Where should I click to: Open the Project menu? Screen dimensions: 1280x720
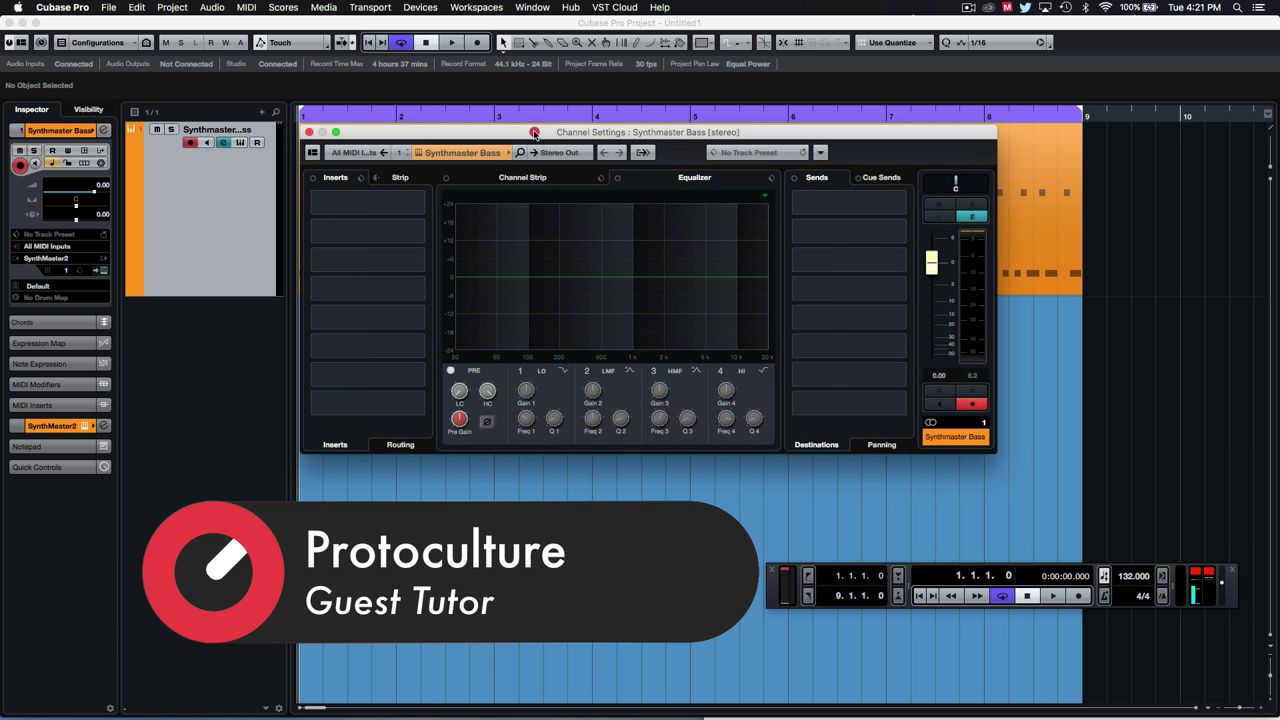[172, 7]
